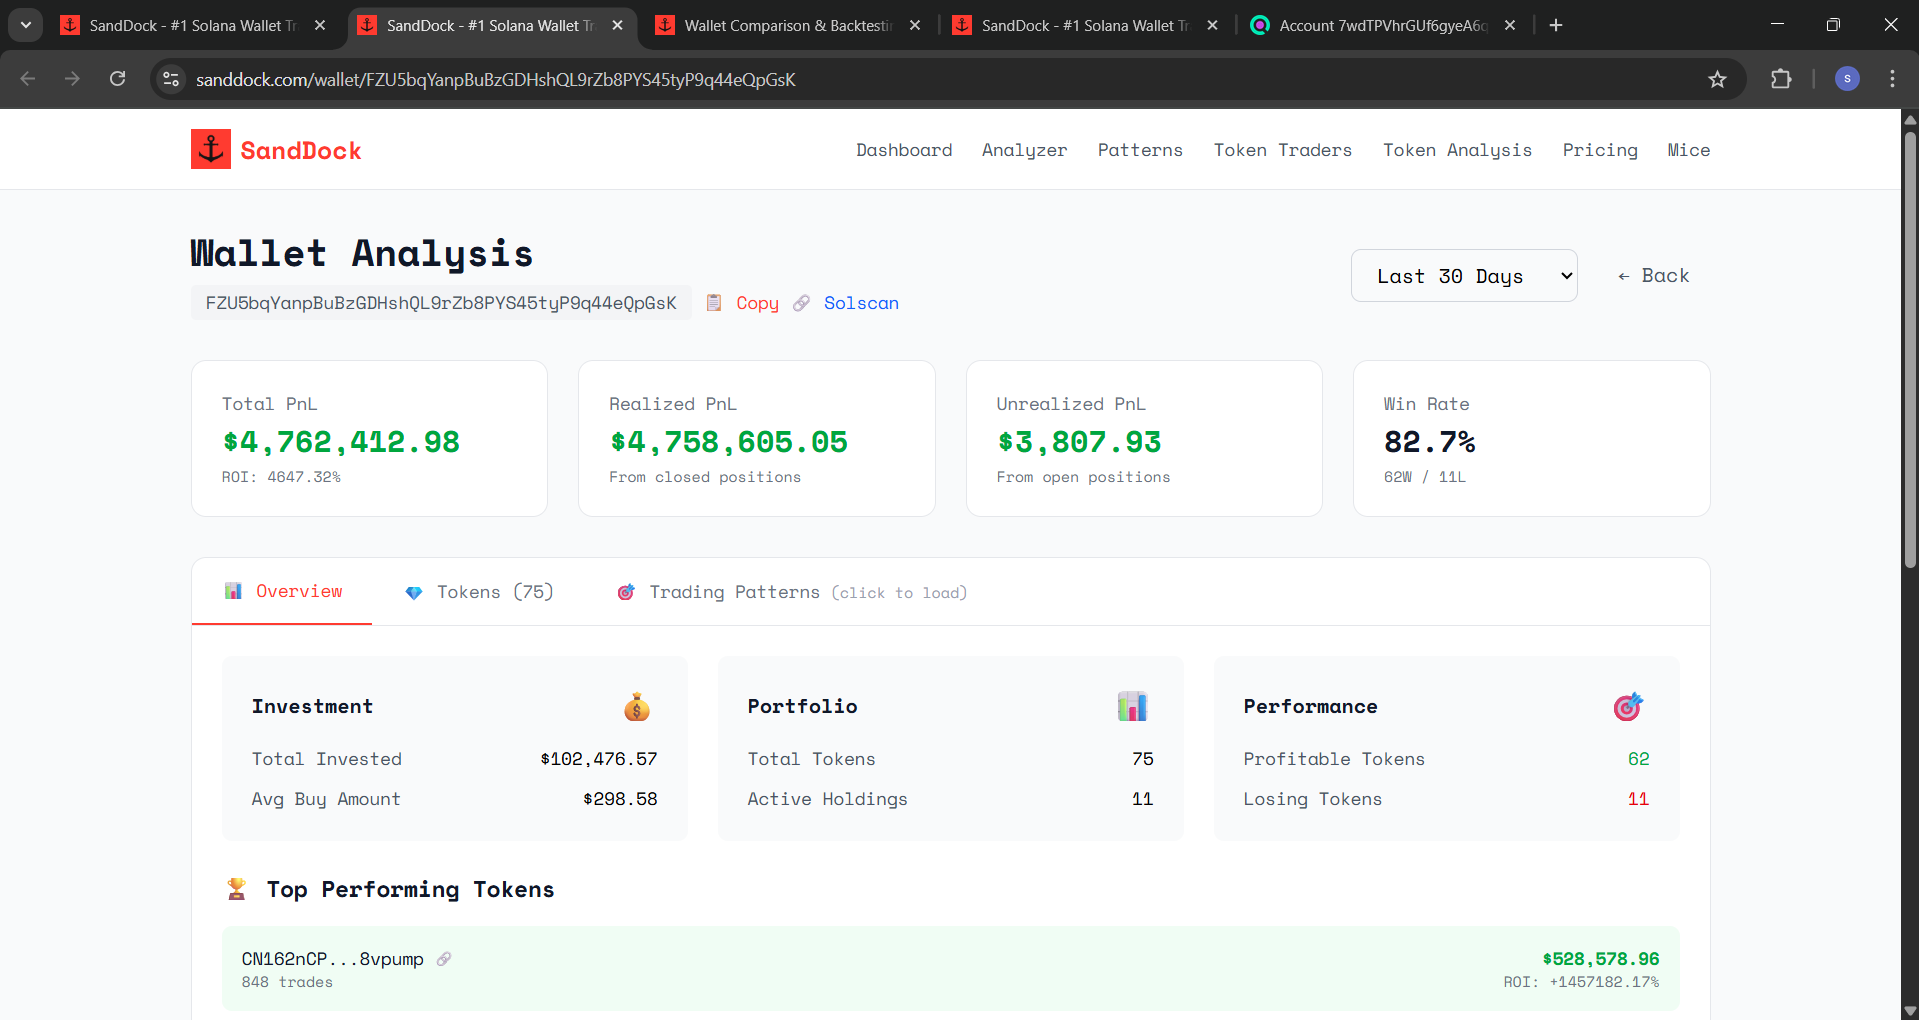Click the target icon in Performance card
The height and width of the screenshot is (1020, 1919).
coord(1628,707)
